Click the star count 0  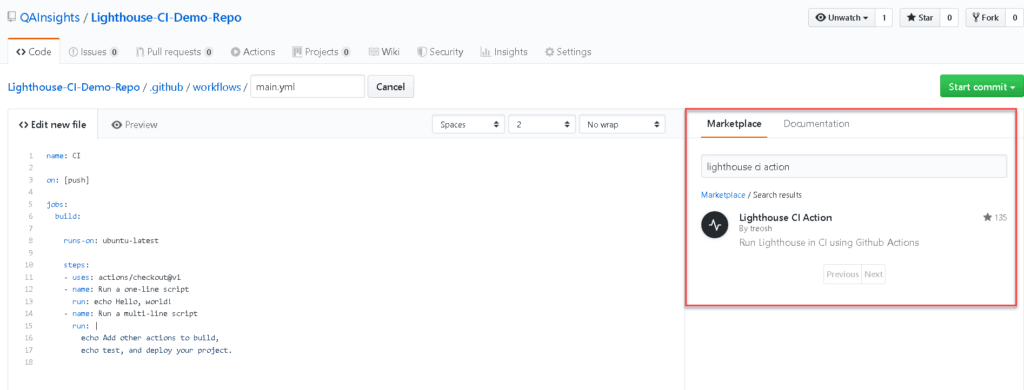pyautogui.click(x=949, y=18)
